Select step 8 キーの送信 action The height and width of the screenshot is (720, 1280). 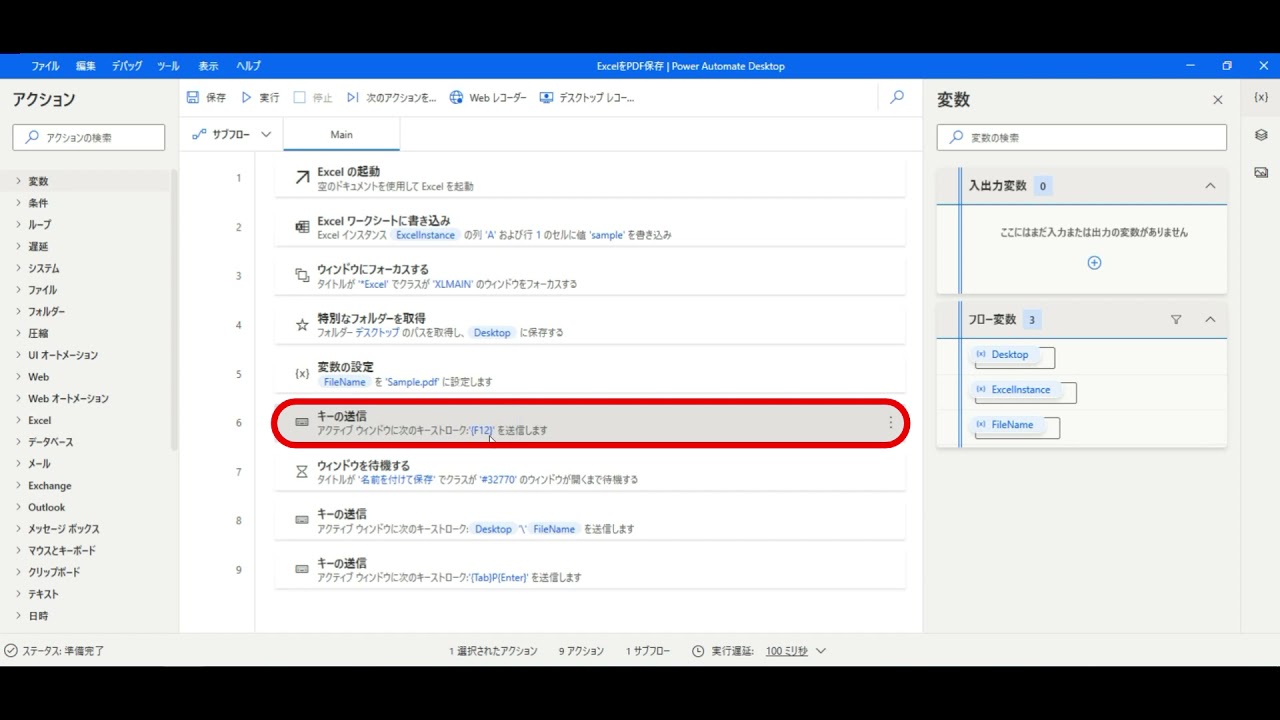point(590,521)
